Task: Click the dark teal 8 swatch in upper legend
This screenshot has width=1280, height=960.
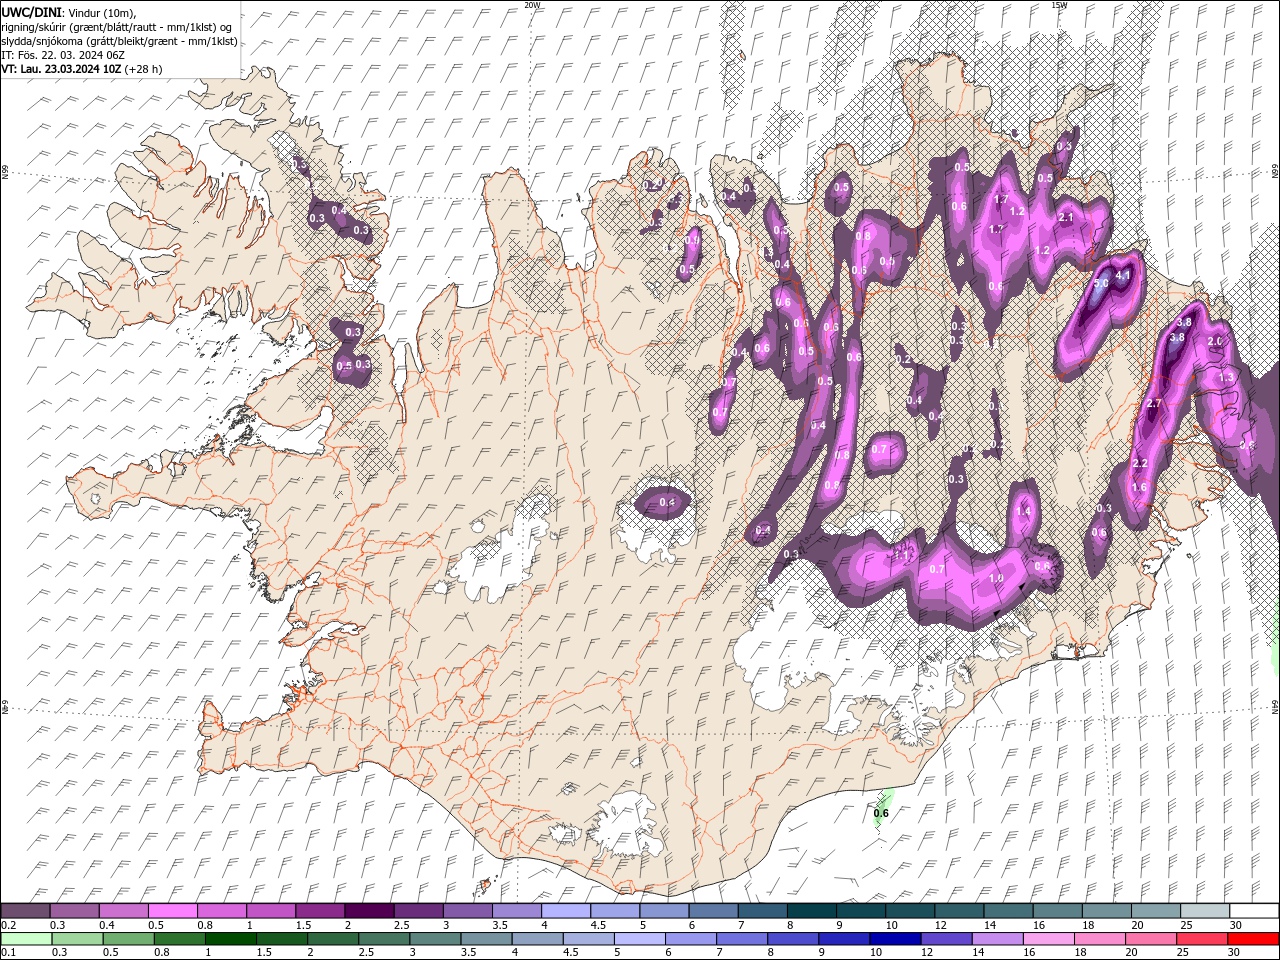Action: click(x=810, y=911)
